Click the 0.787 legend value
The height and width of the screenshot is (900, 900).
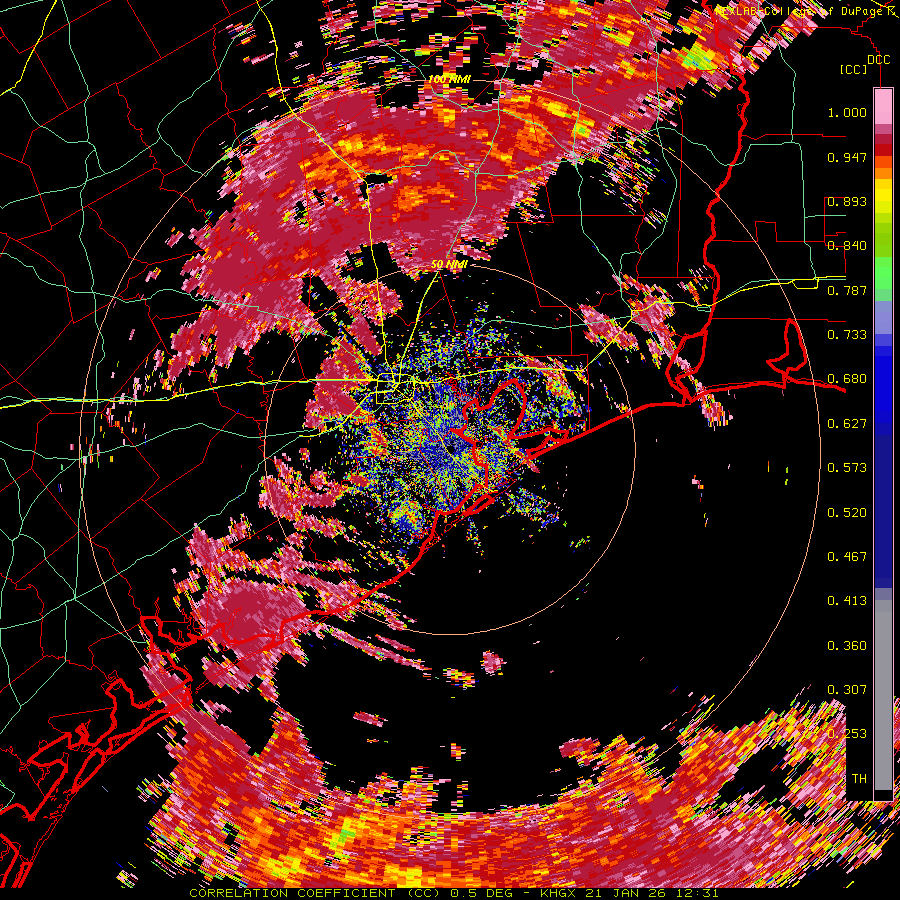pyautogui.click(x=847, y=290)
